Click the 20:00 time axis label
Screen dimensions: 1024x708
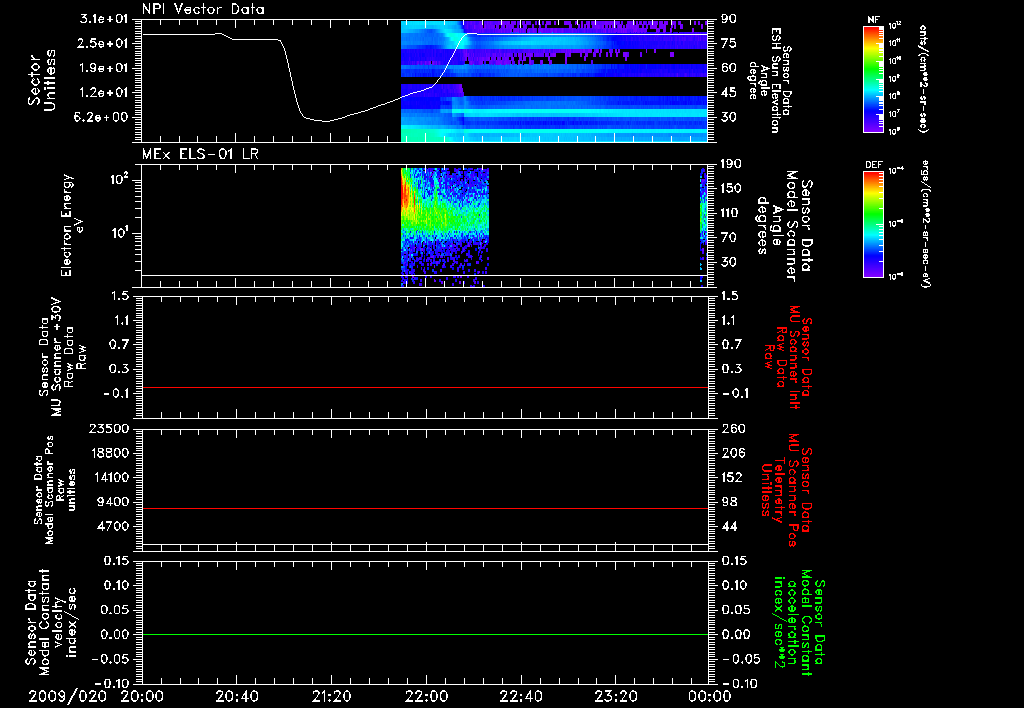point(141,696)
